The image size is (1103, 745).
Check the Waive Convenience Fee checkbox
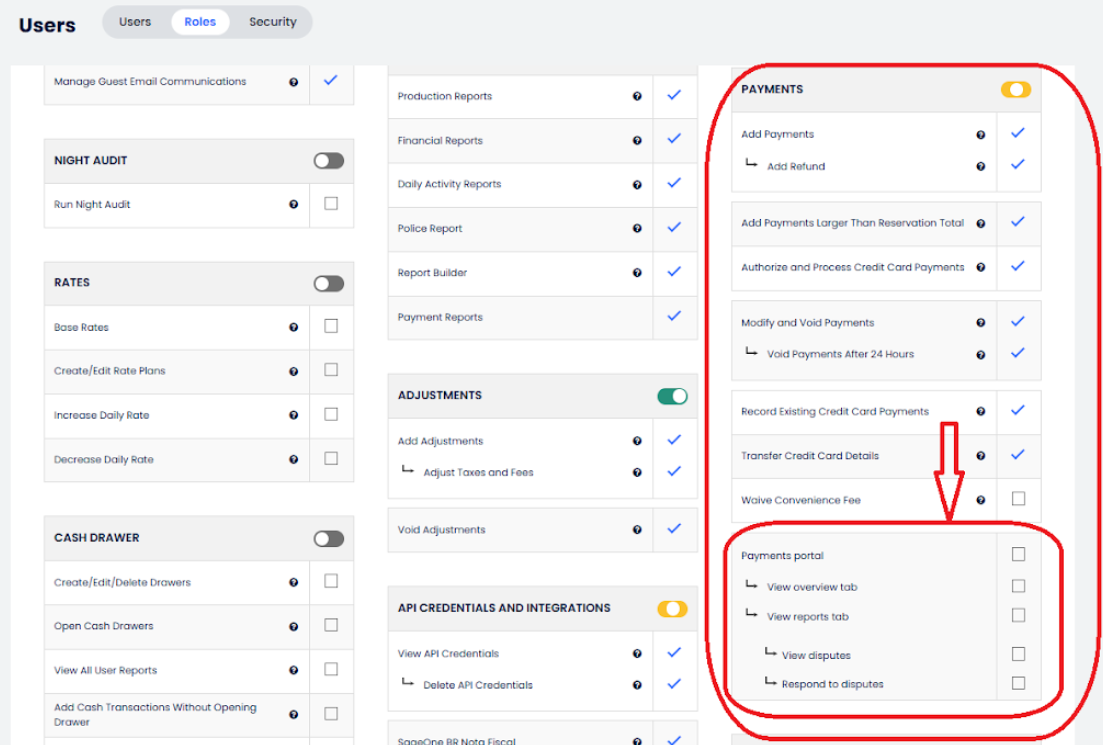tap(1018, 499)
